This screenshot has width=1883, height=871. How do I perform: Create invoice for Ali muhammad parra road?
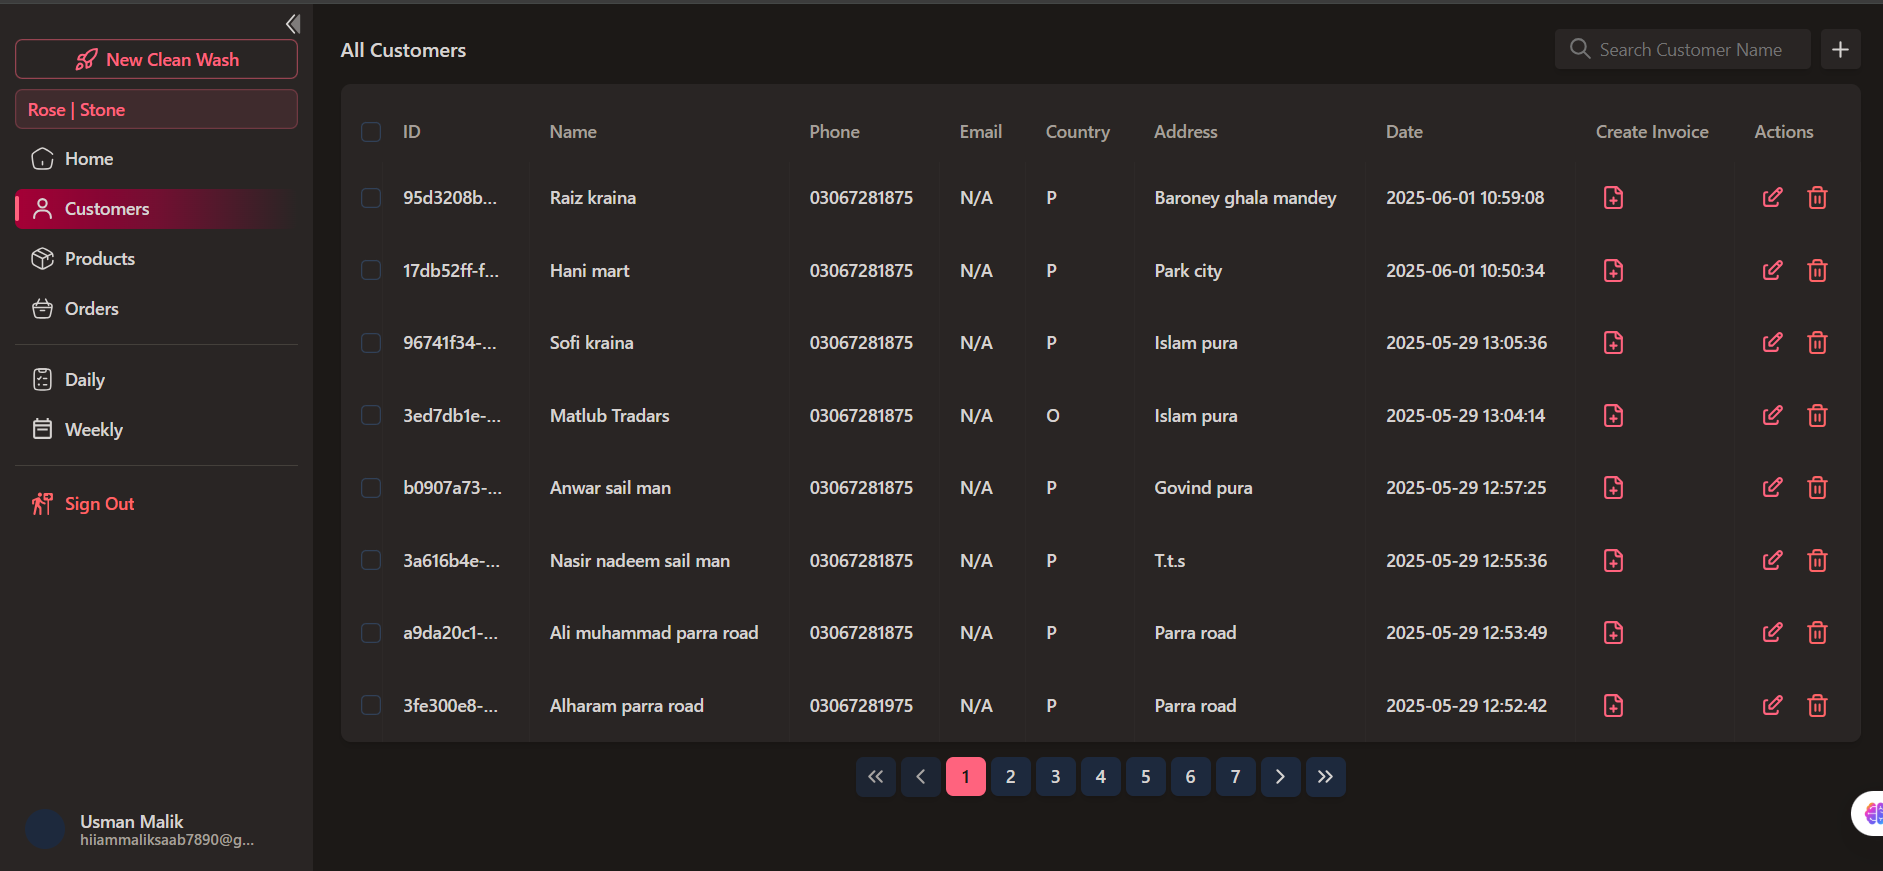(x=1613, y=633)
